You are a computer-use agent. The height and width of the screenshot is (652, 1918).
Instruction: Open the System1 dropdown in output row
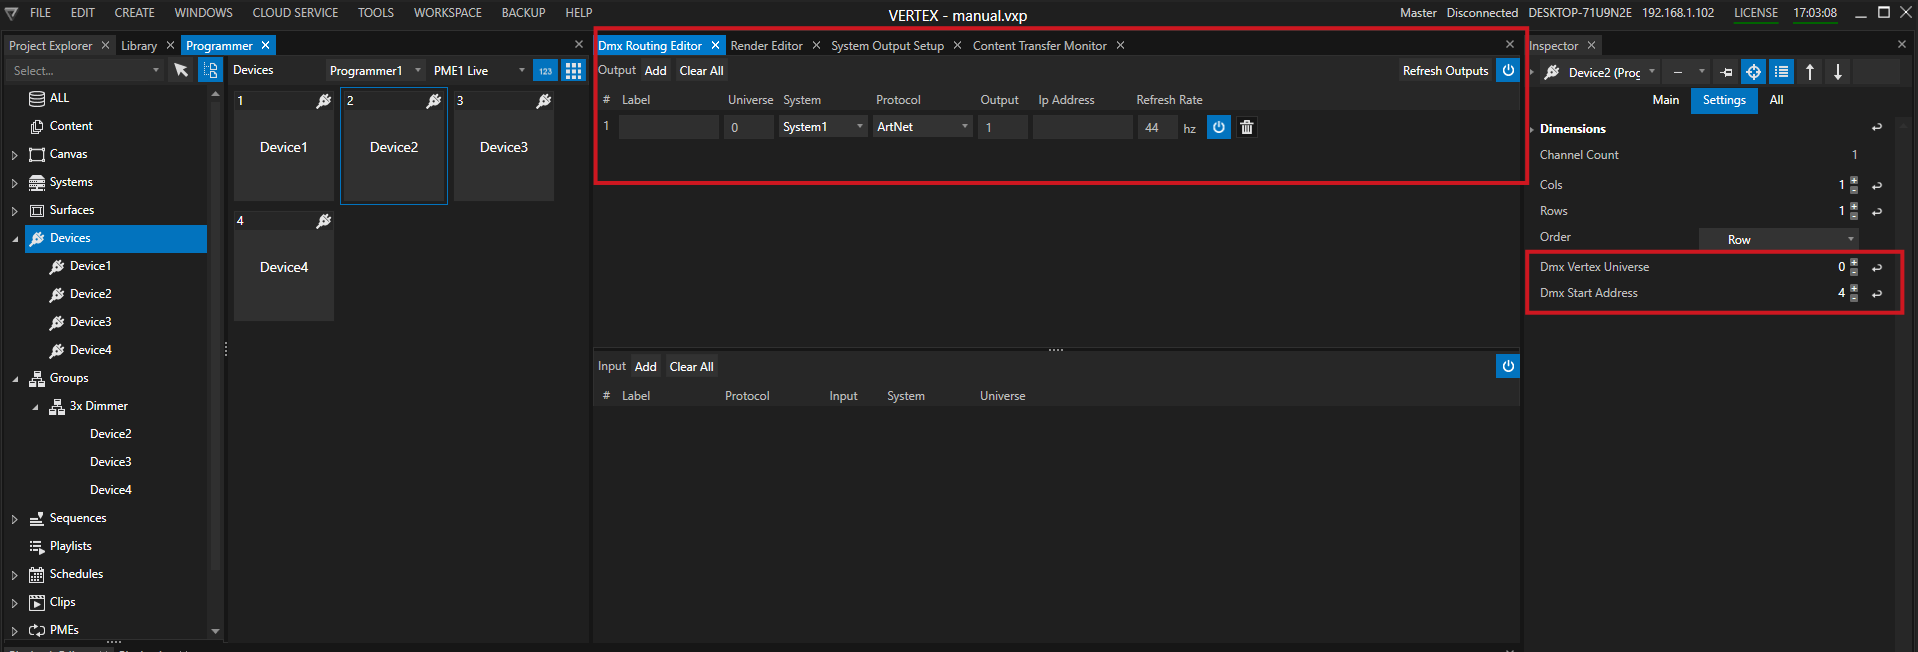click(x=822, y=127)
